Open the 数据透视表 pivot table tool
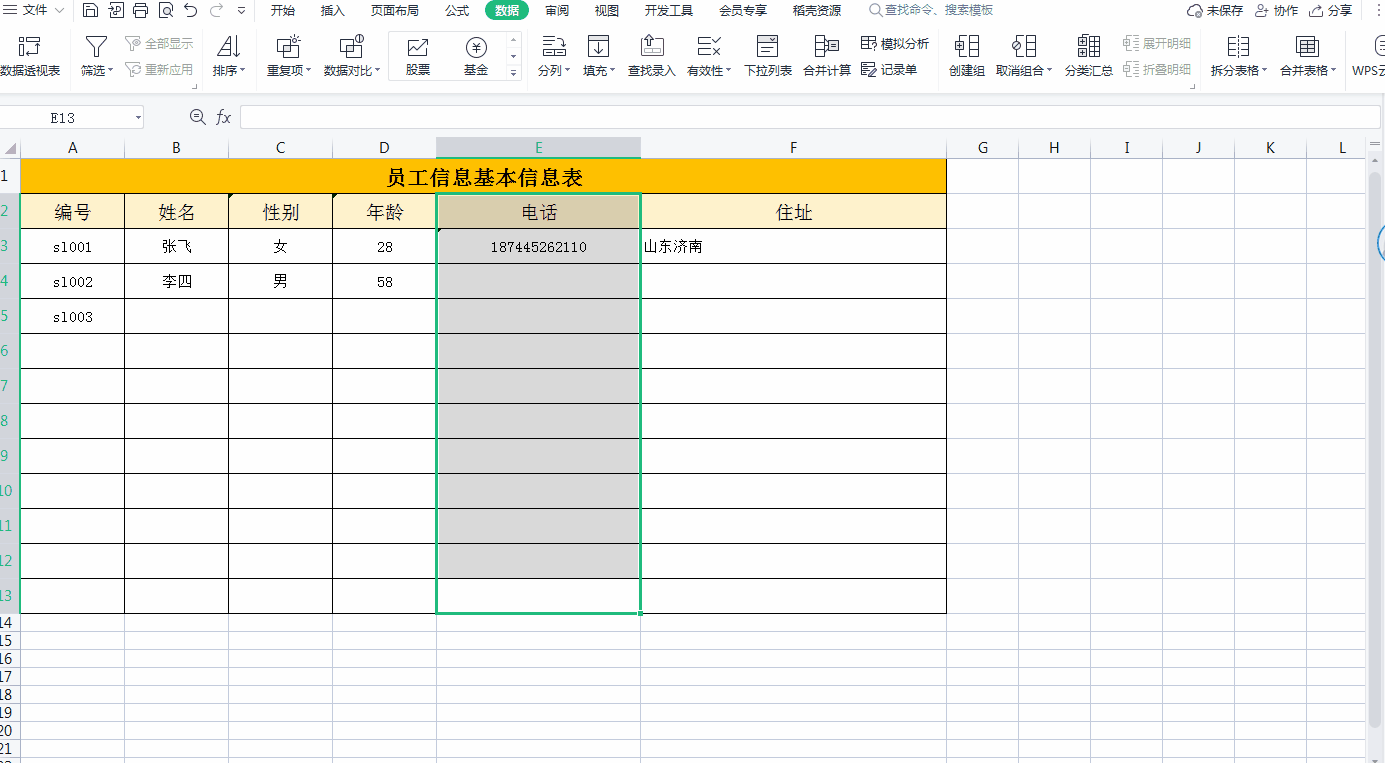Screen dimensions: 1385x763 tap(30, 57)
